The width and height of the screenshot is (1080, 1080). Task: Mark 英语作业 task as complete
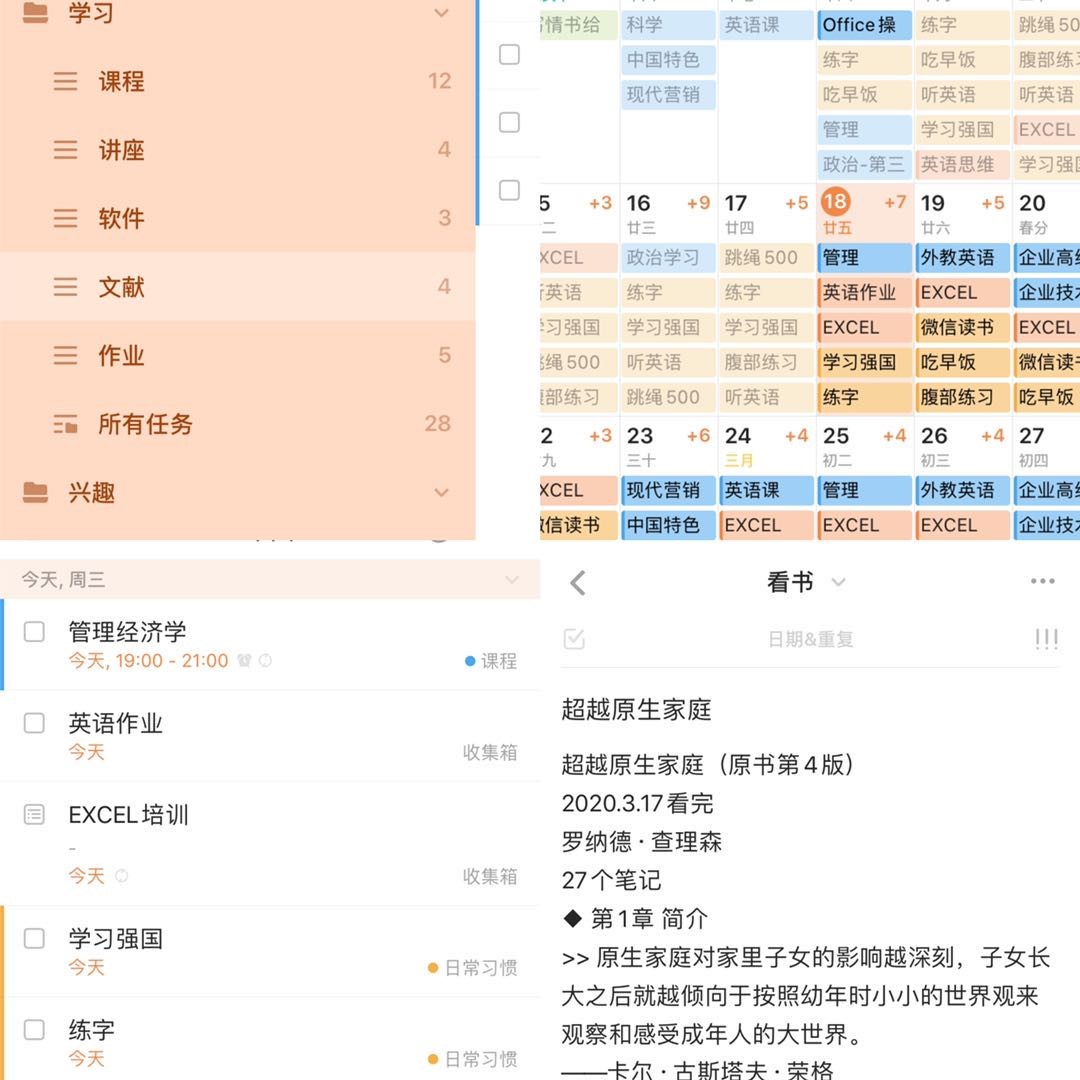point(34,723)
